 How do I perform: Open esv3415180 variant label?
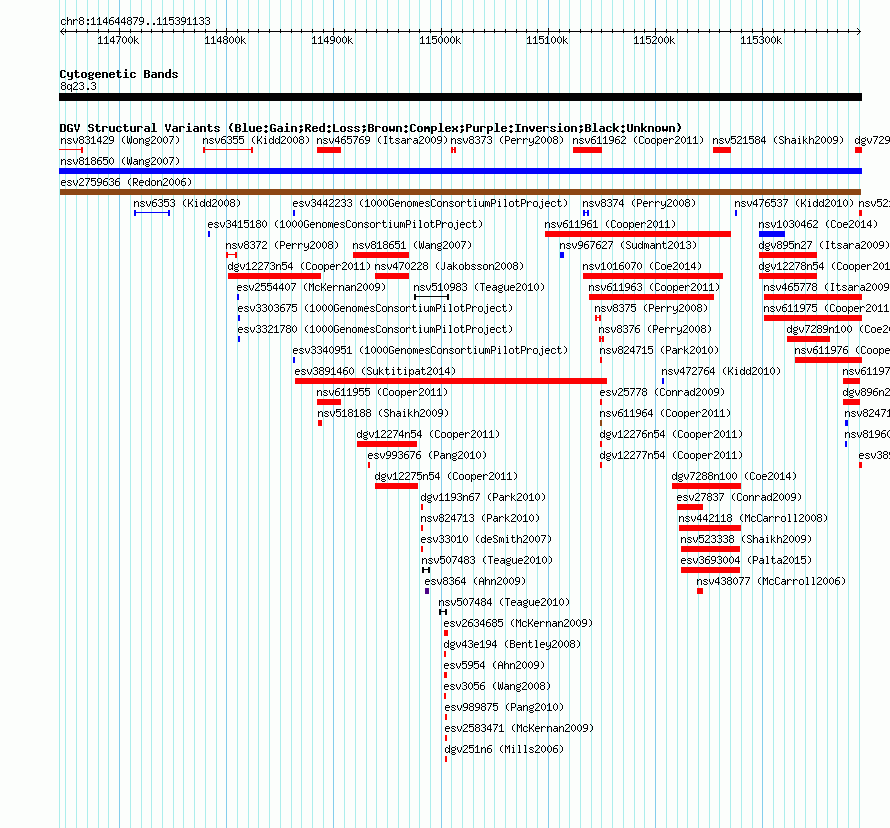(x=345, y=224)
